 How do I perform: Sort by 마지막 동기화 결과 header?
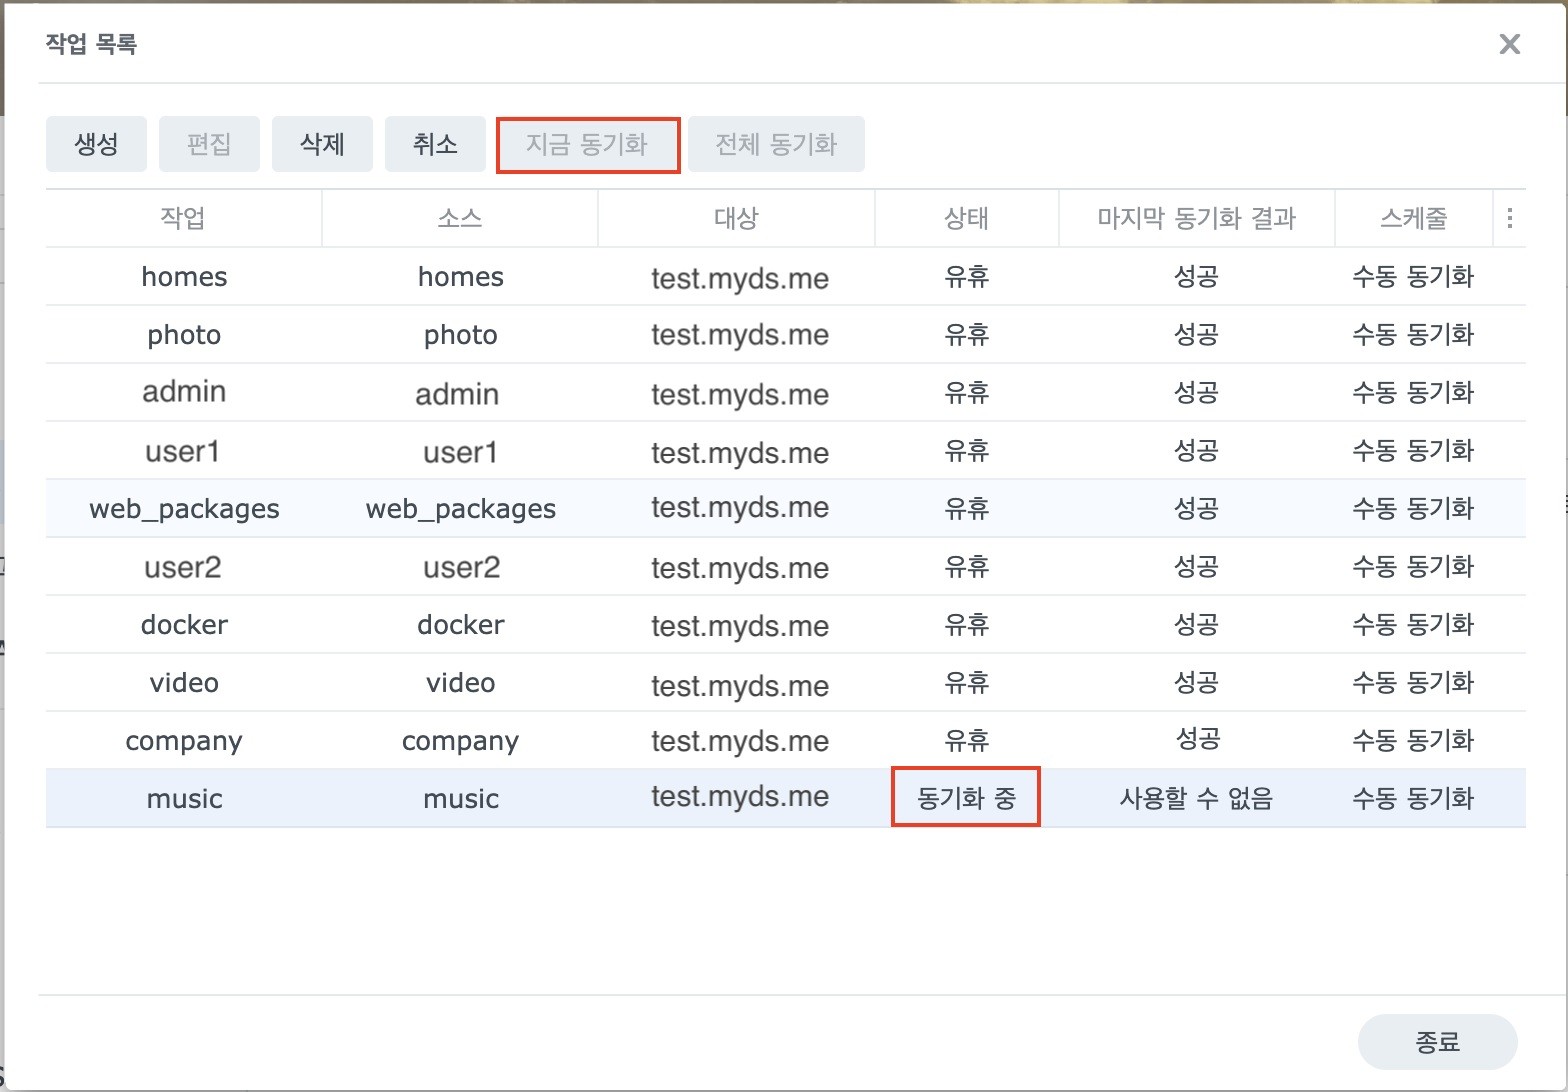click(x=1196, y=218)
